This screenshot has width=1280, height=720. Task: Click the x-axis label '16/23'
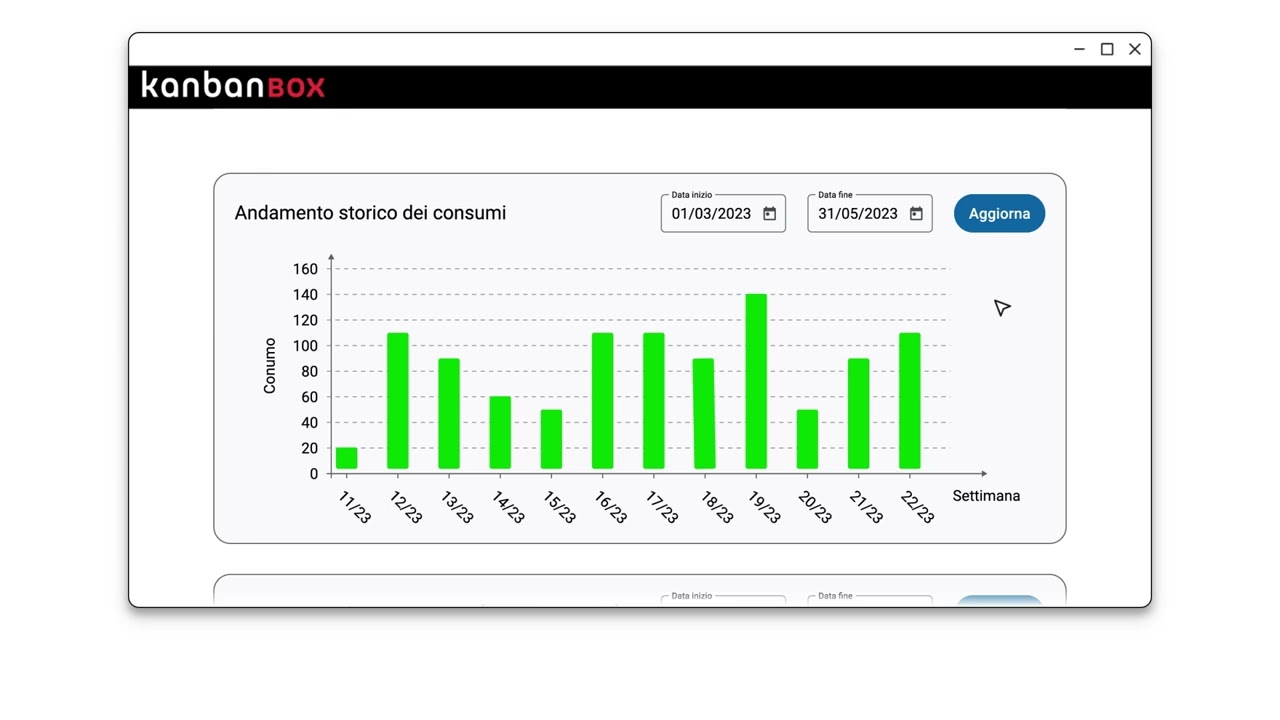[x=610, y=508]
